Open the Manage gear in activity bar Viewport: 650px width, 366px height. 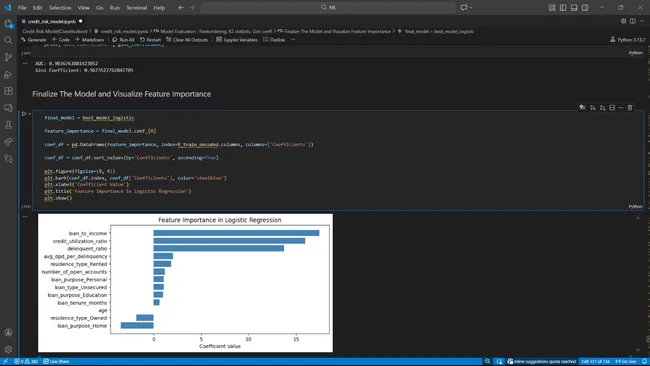pyautogui.click(x=8, y=349)
